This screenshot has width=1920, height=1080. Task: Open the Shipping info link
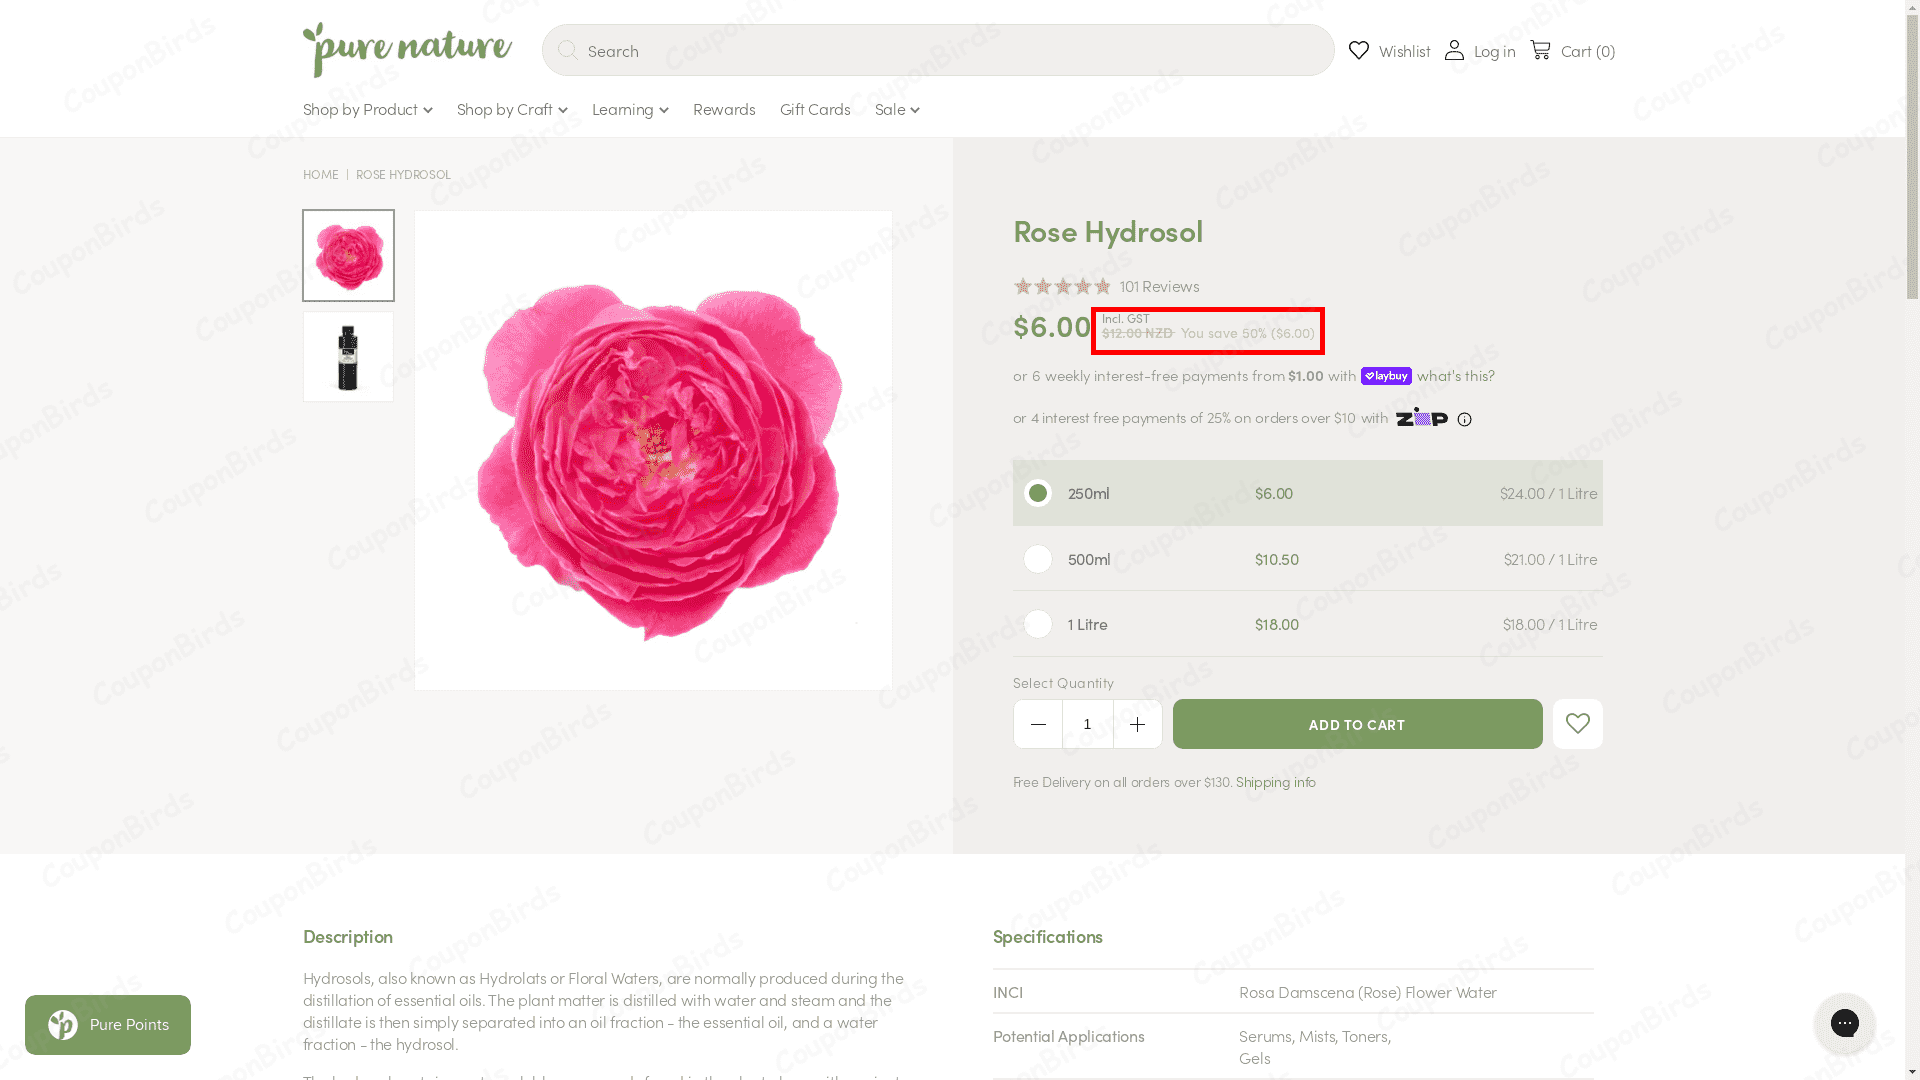tap(1275, 782)
